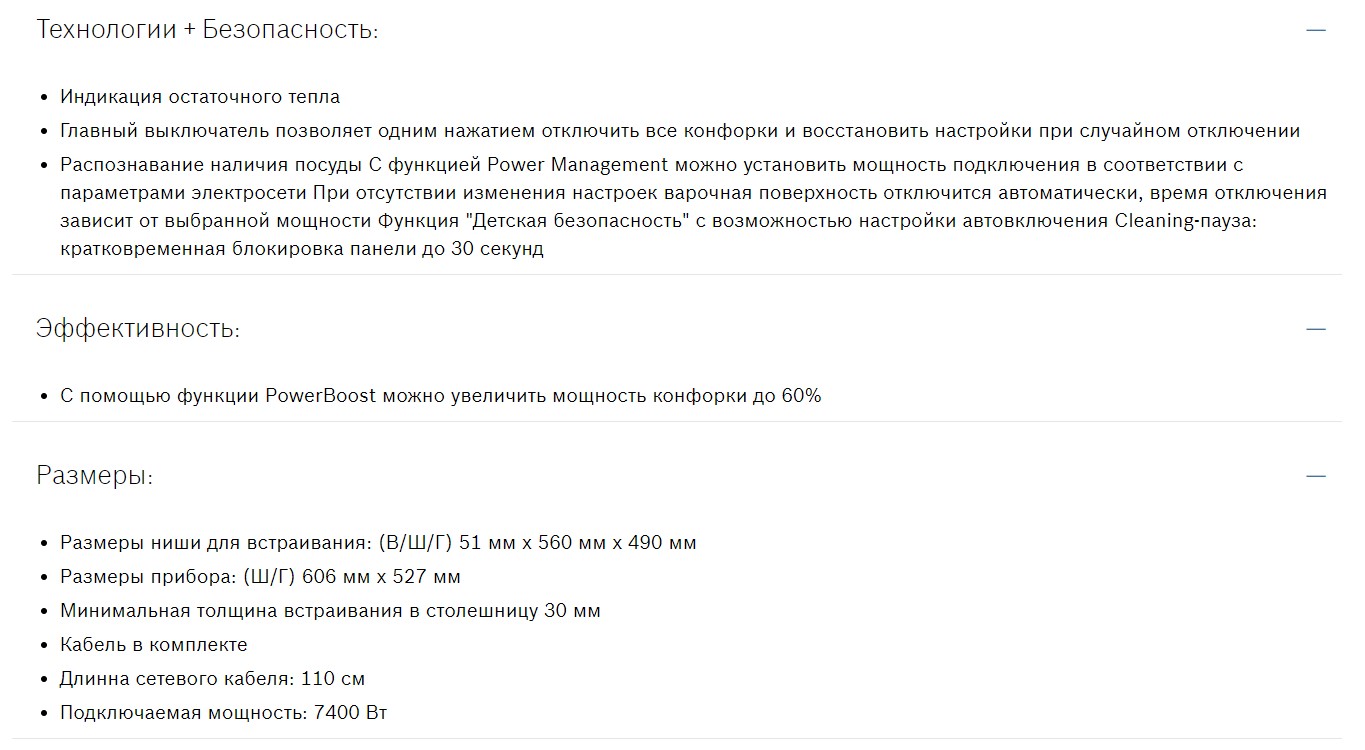This screenshot has width=1365, height=750.
Task: Click the Длинна сетевого кабеля item
Action: [x=212, y=679]
